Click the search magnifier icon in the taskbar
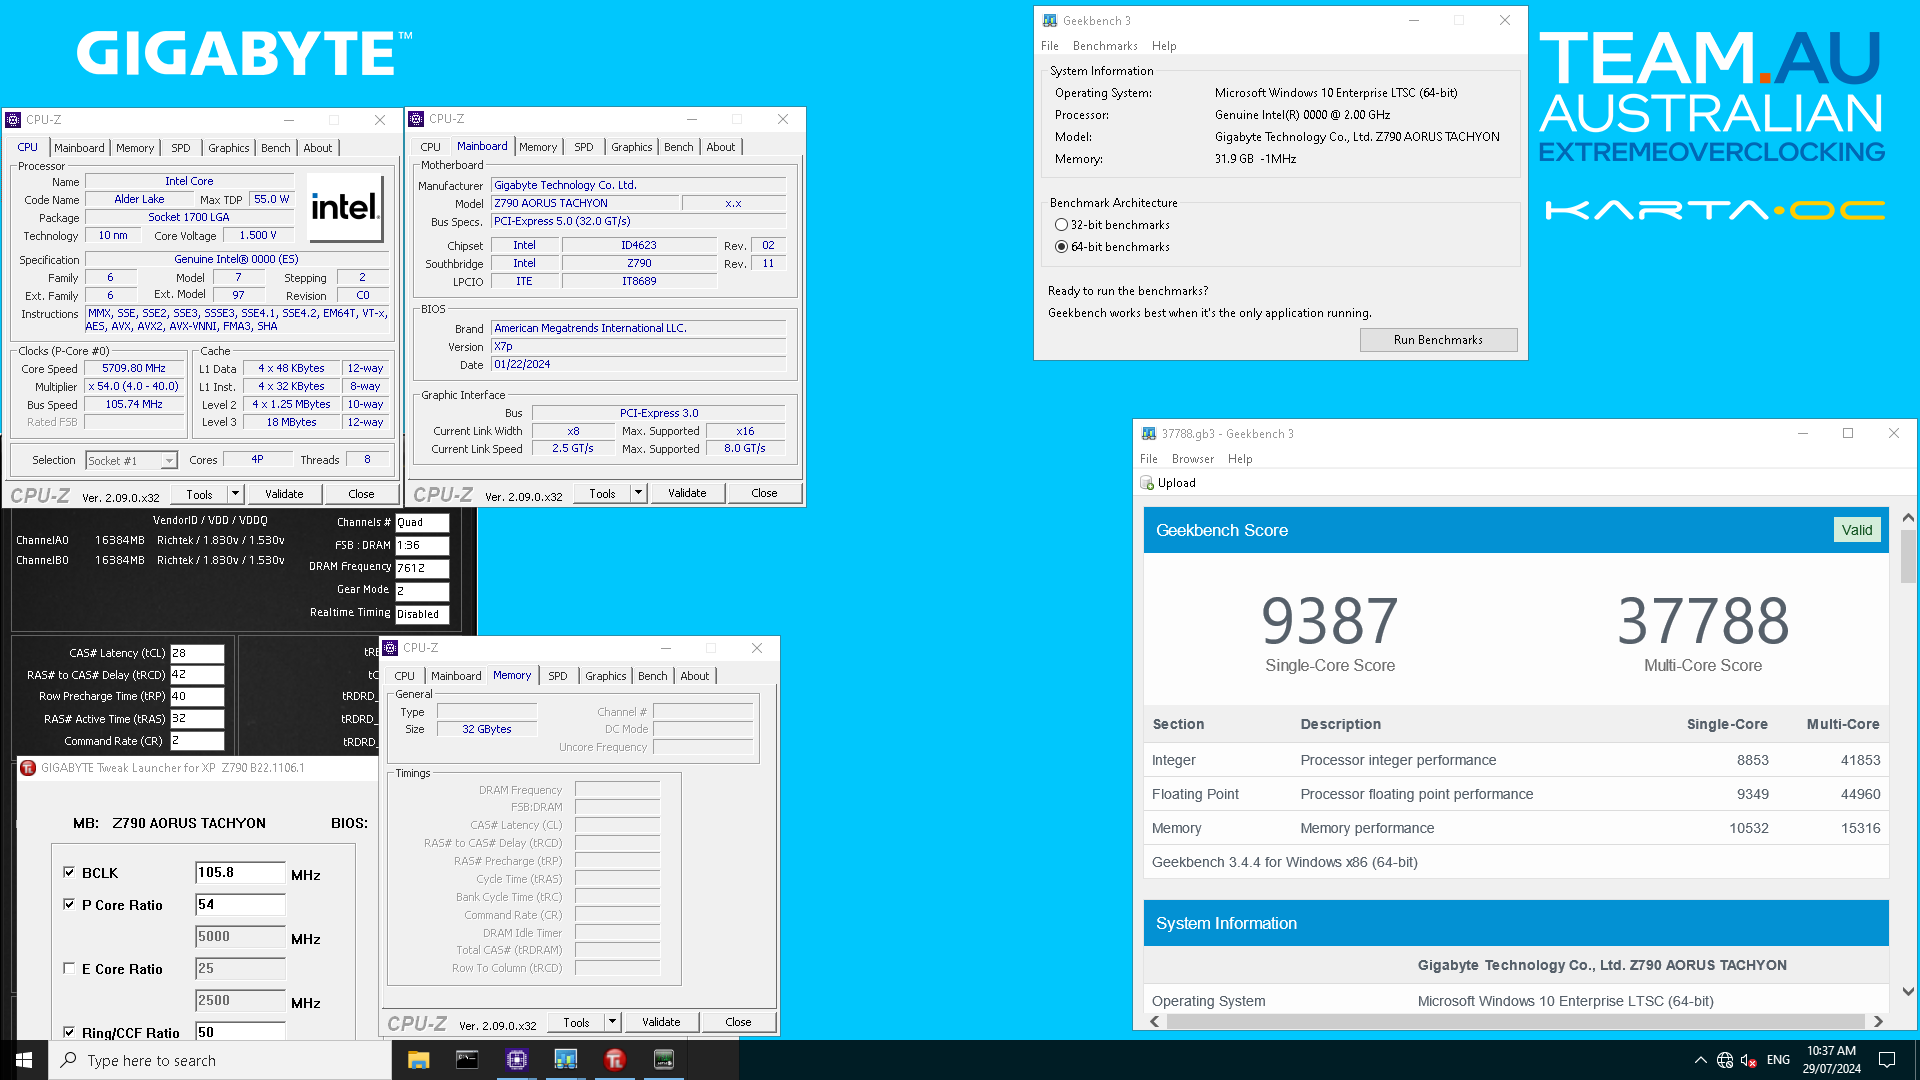 click(x=69, y=1060)
